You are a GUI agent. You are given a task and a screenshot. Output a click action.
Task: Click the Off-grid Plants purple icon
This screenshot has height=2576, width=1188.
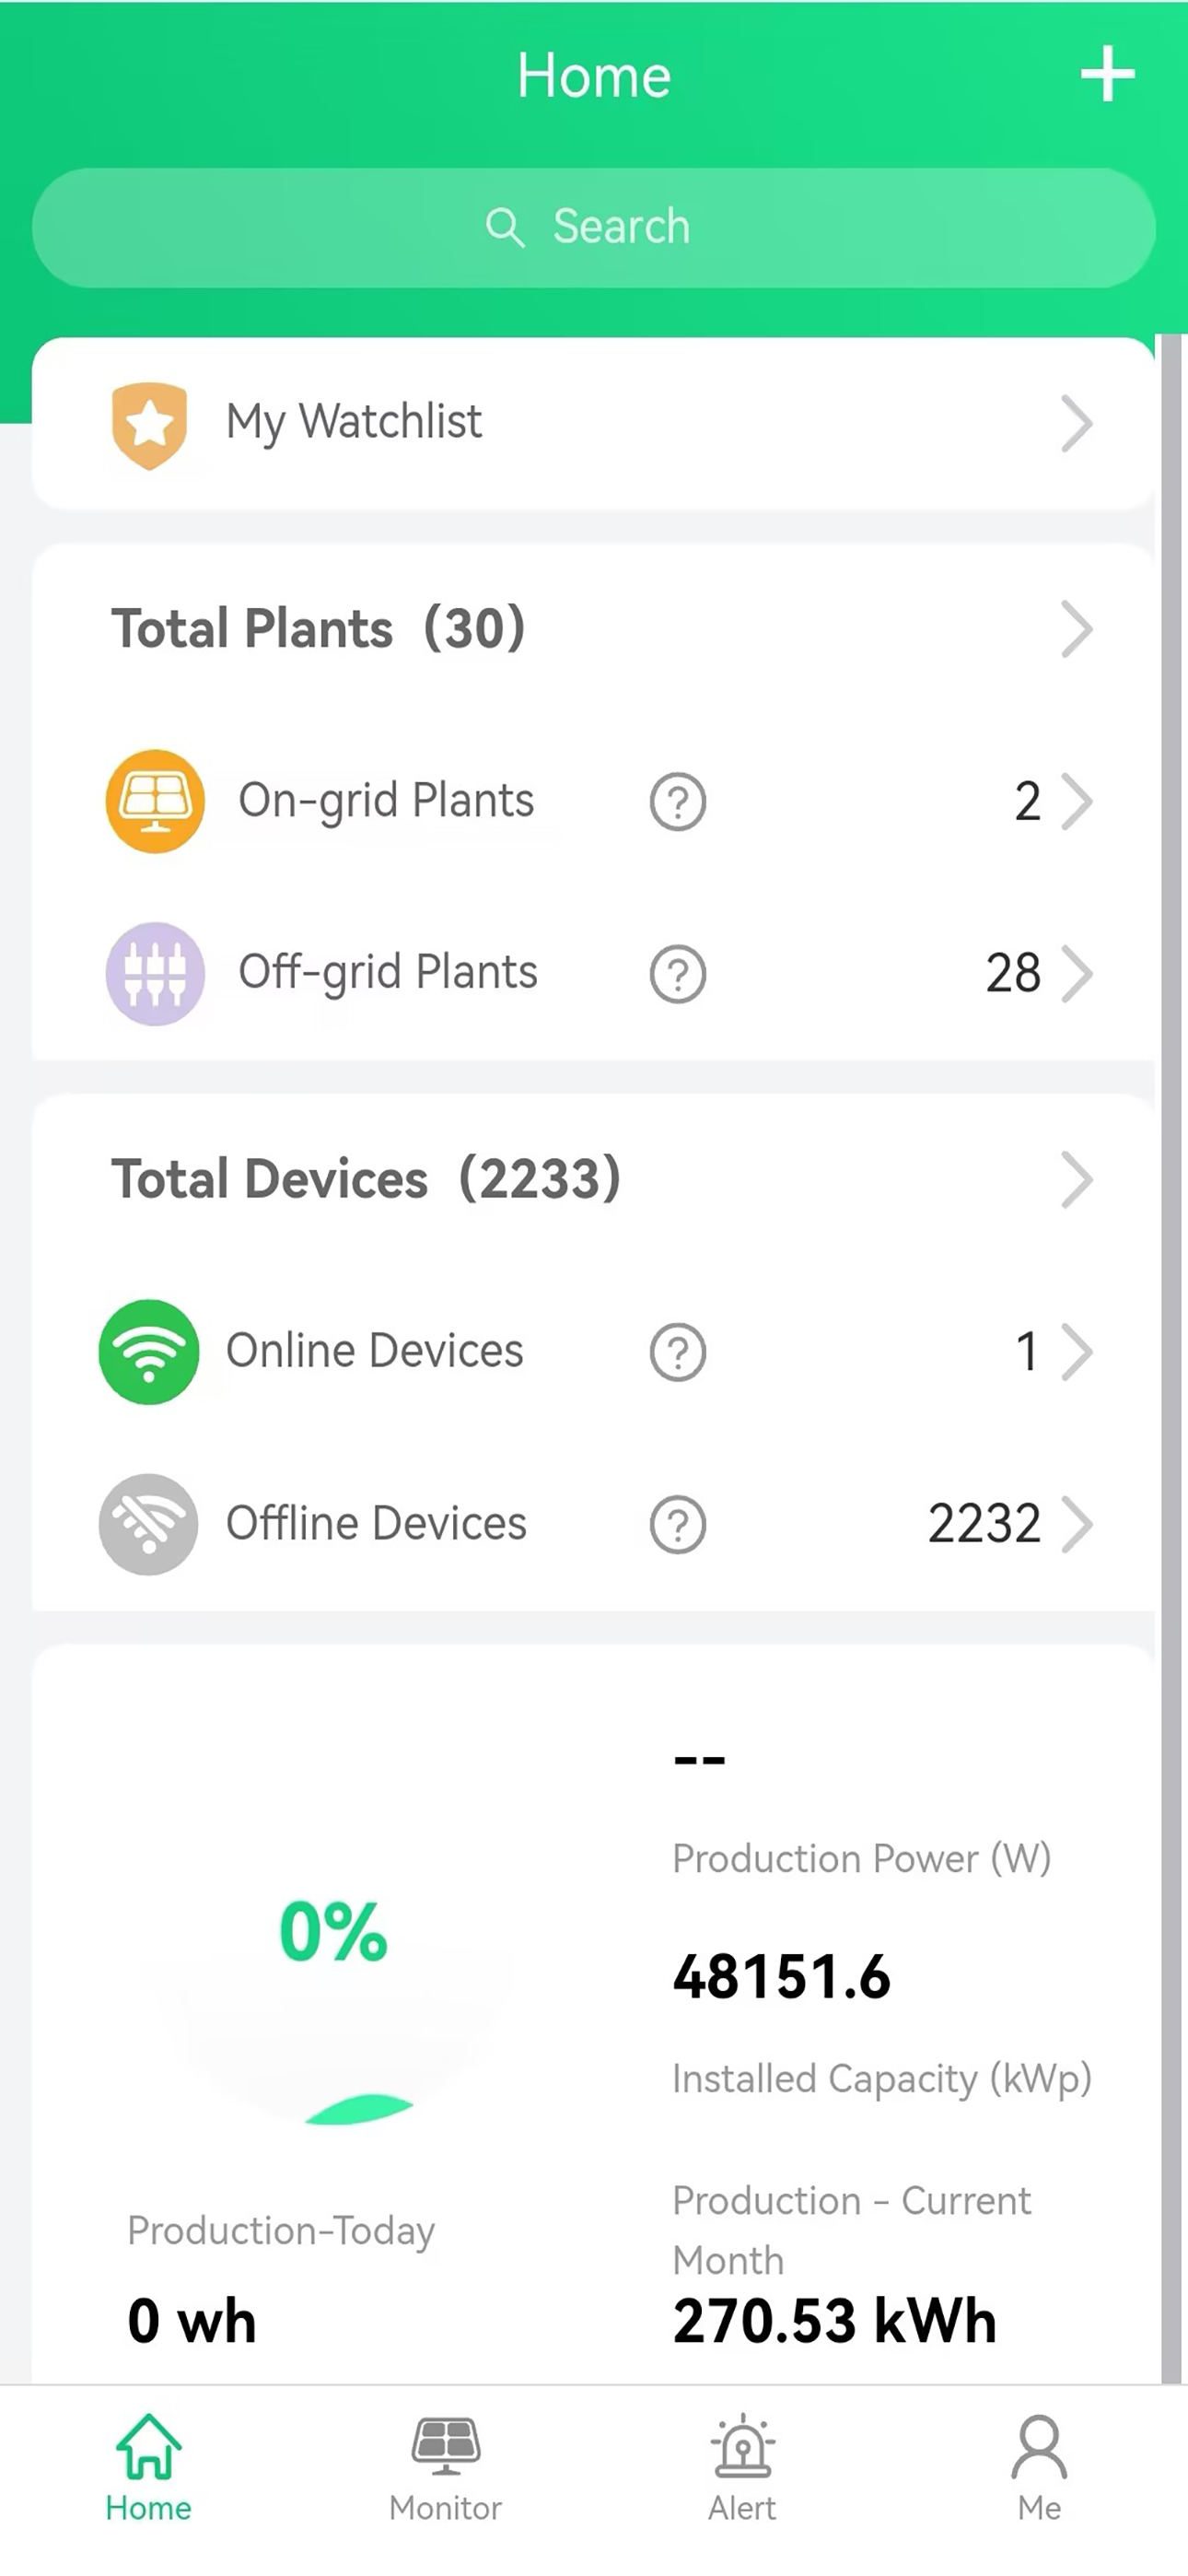[x=155, y=973]
